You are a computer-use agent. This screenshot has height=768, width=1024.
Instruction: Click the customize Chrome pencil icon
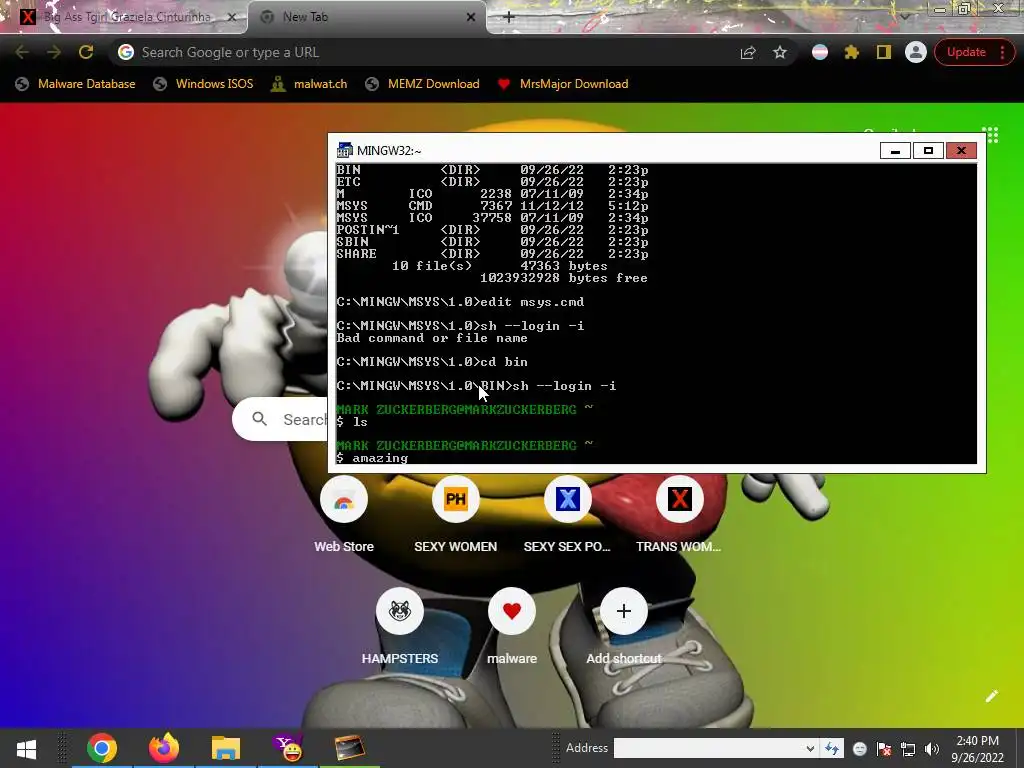pyautogui.click(x=991, y=696)
